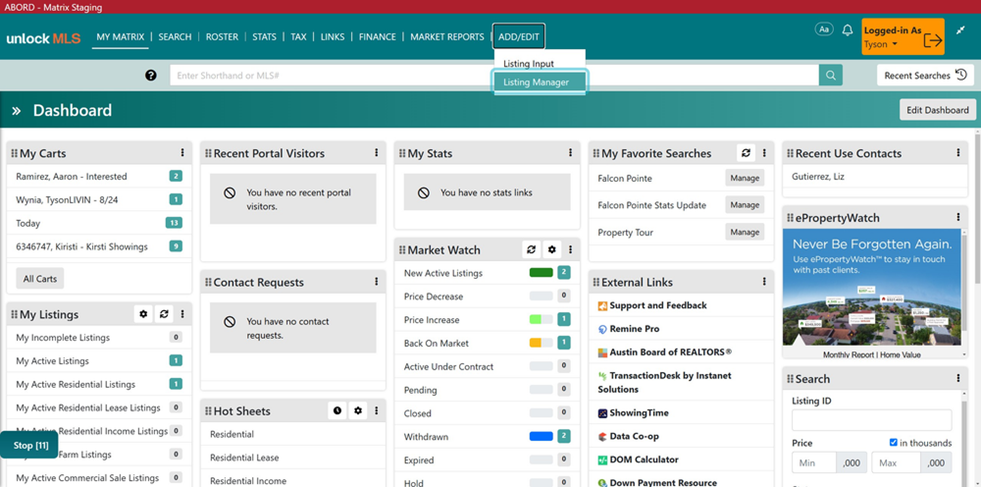Open My Stats widget options menu
Viewport: 981px width, 487px height.
570,153
